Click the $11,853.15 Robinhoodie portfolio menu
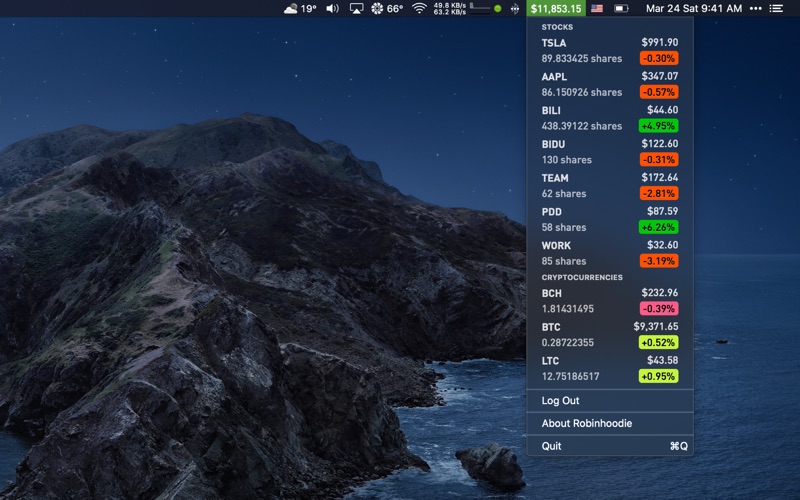 point(556,8)
